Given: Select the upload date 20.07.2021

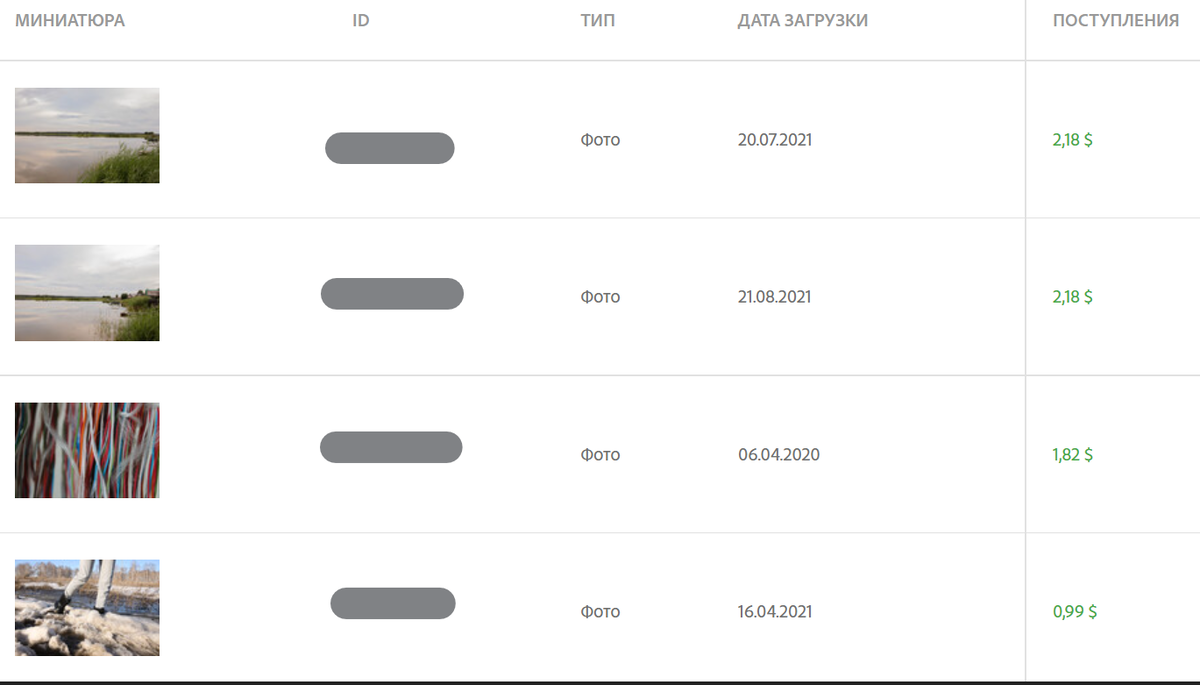Looking at the screenshot, I should (774, 140).
